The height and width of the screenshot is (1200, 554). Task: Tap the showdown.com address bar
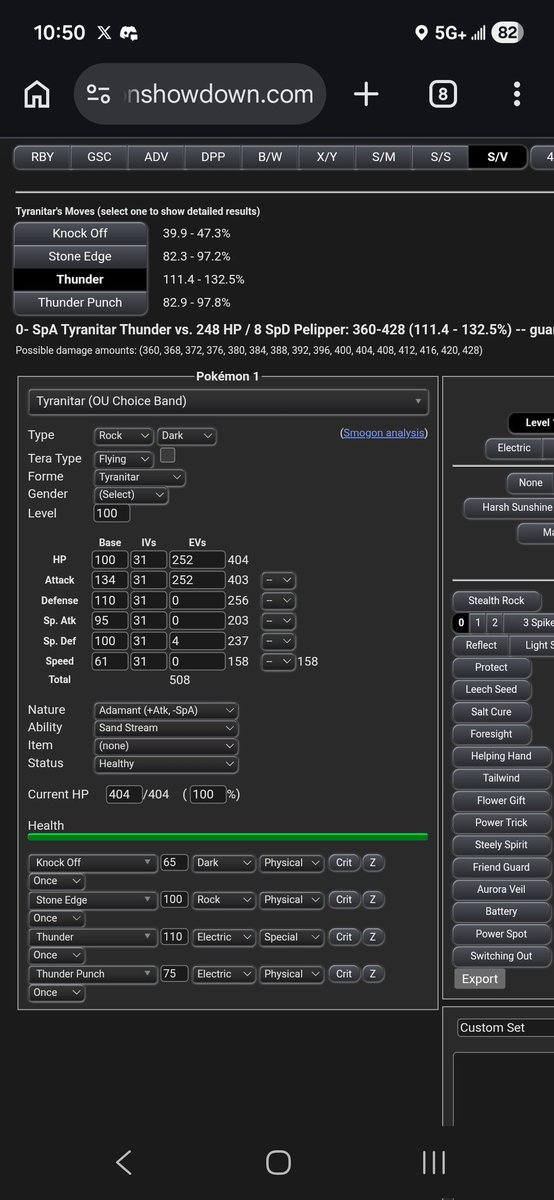(200, 95)
